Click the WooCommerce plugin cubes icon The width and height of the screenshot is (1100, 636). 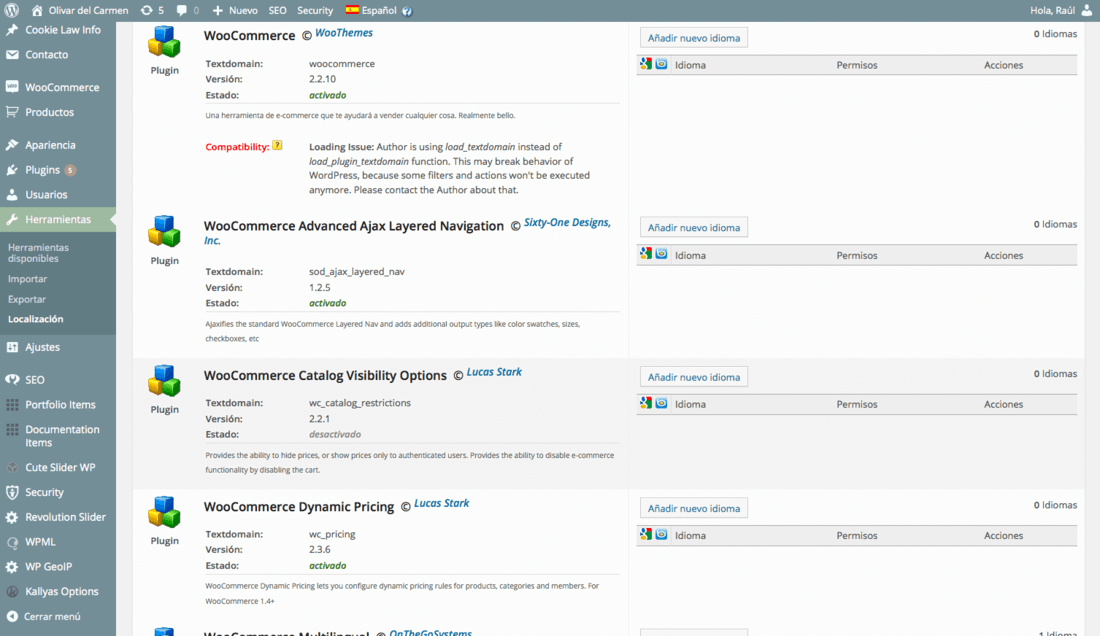164,41
